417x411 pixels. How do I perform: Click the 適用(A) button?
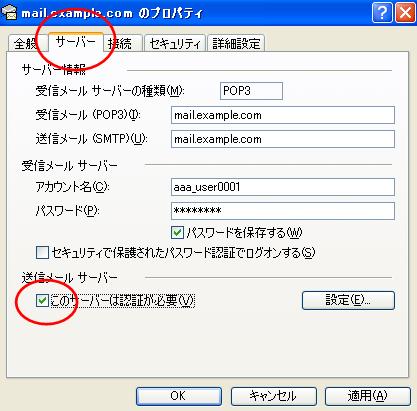(368, 396)
